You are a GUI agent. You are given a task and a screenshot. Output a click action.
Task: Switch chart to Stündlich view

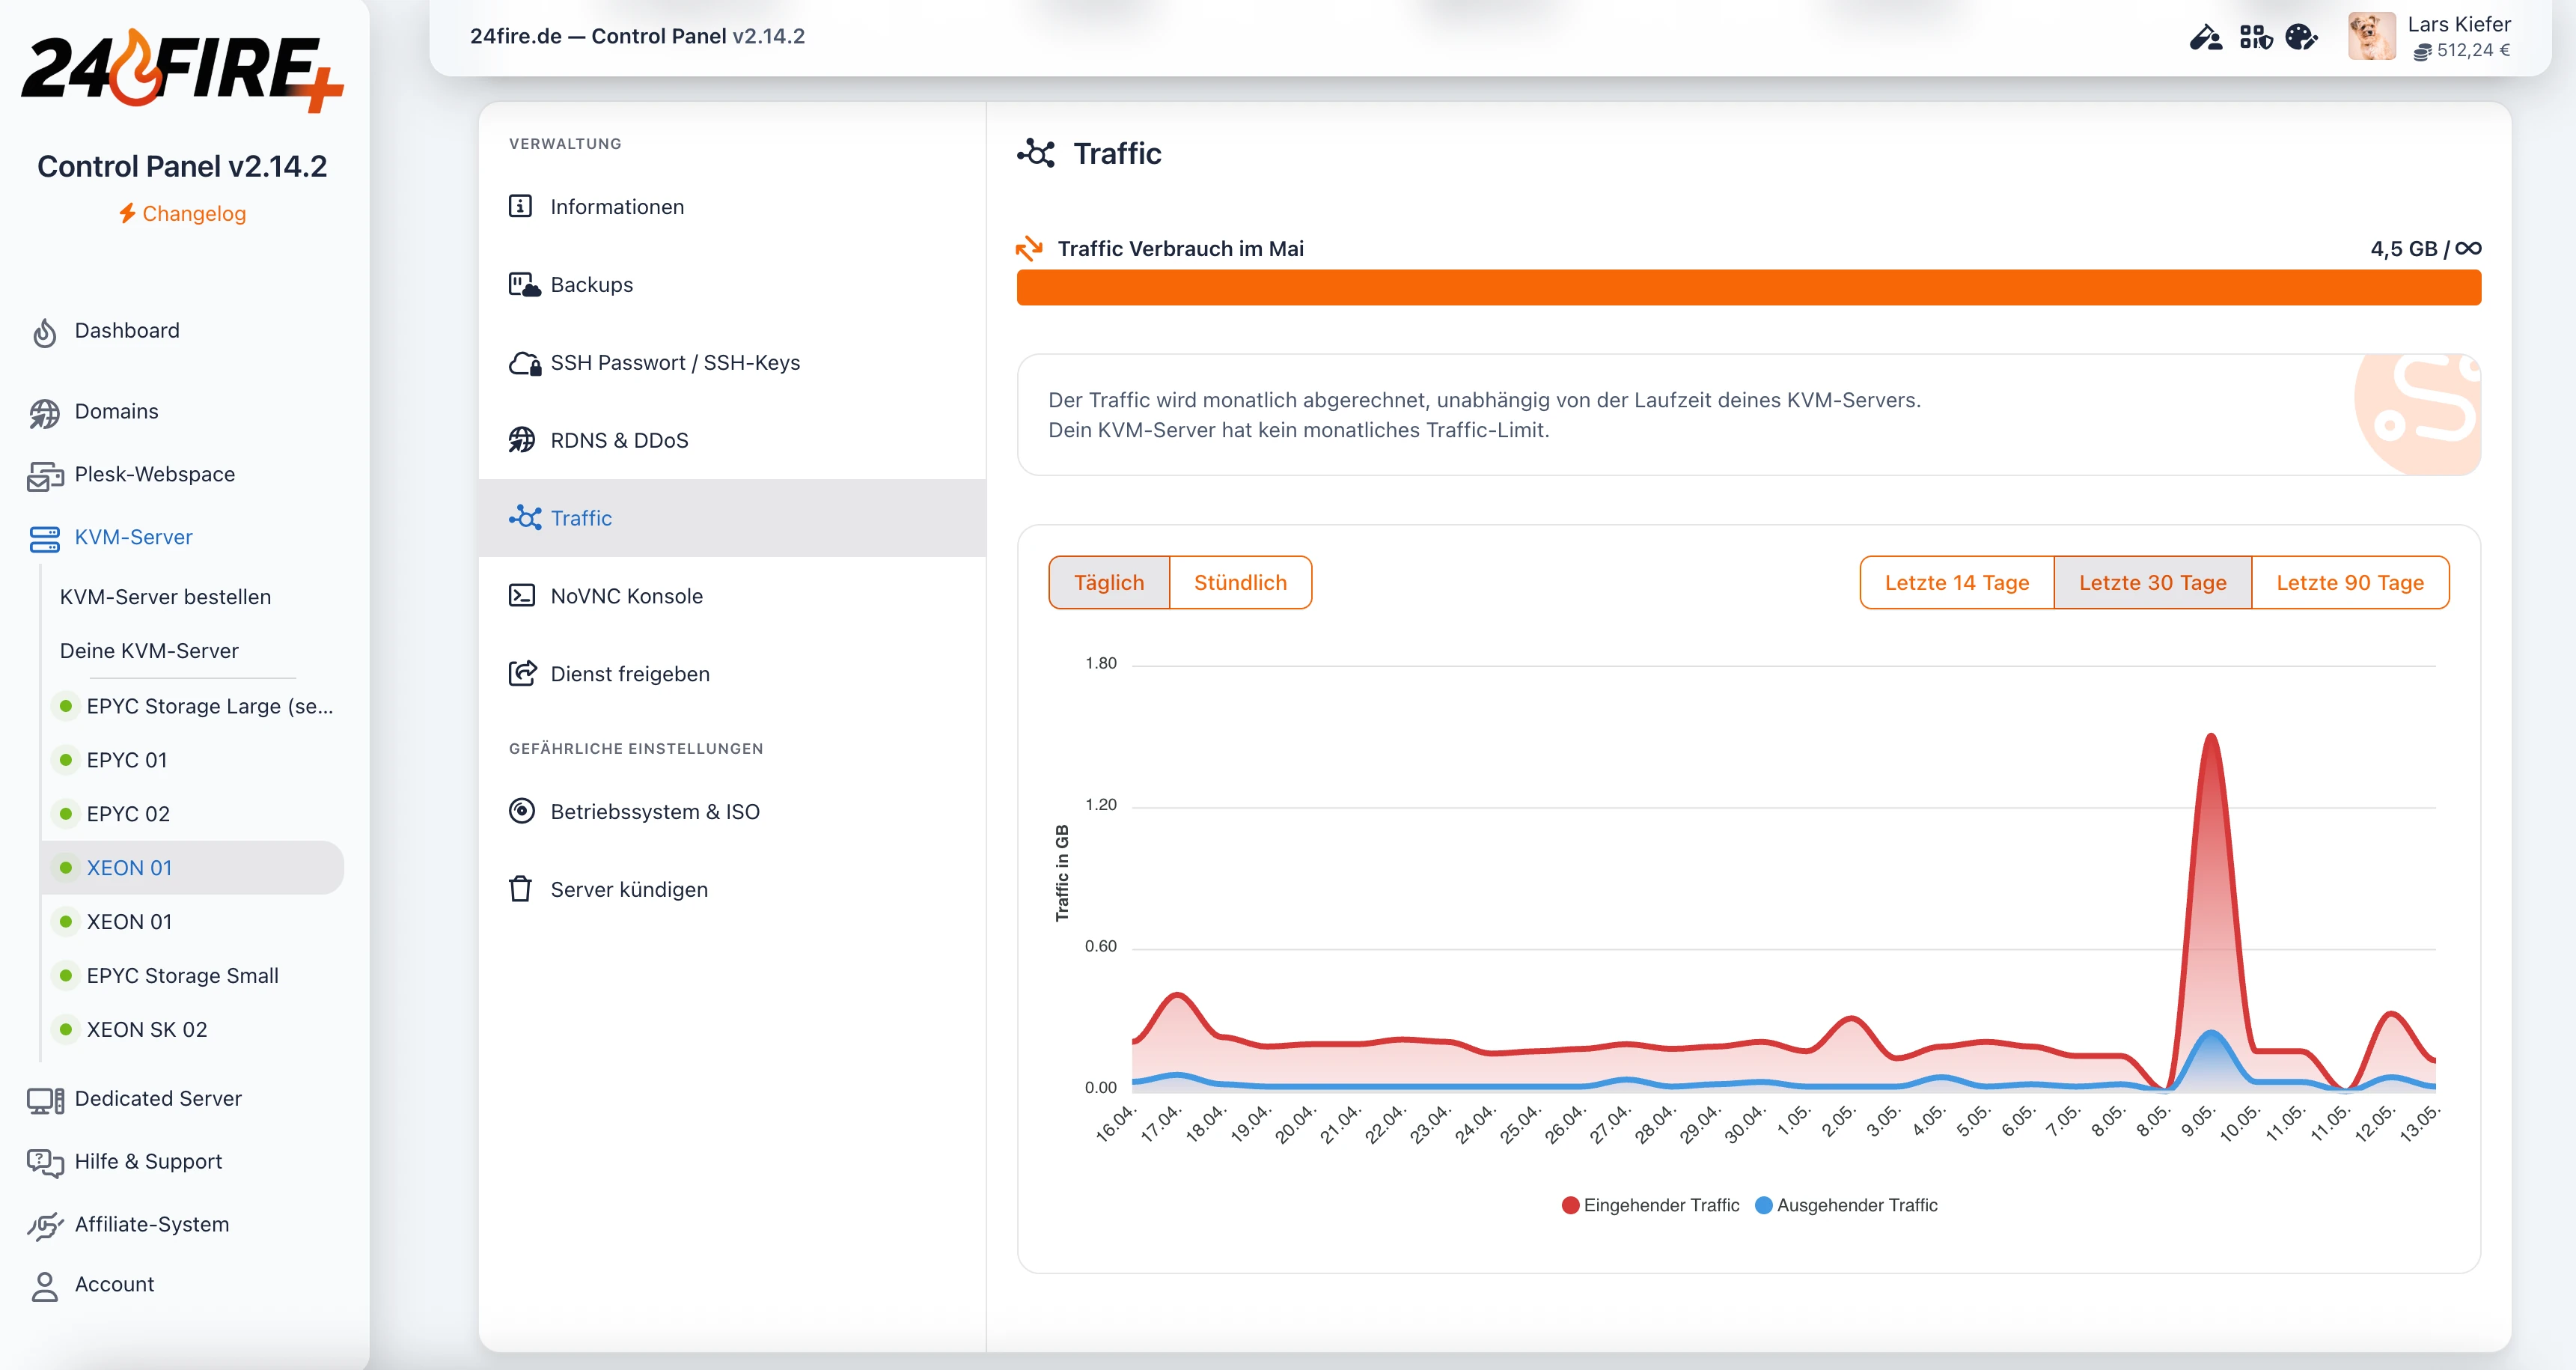click(x=1240, y=582)
